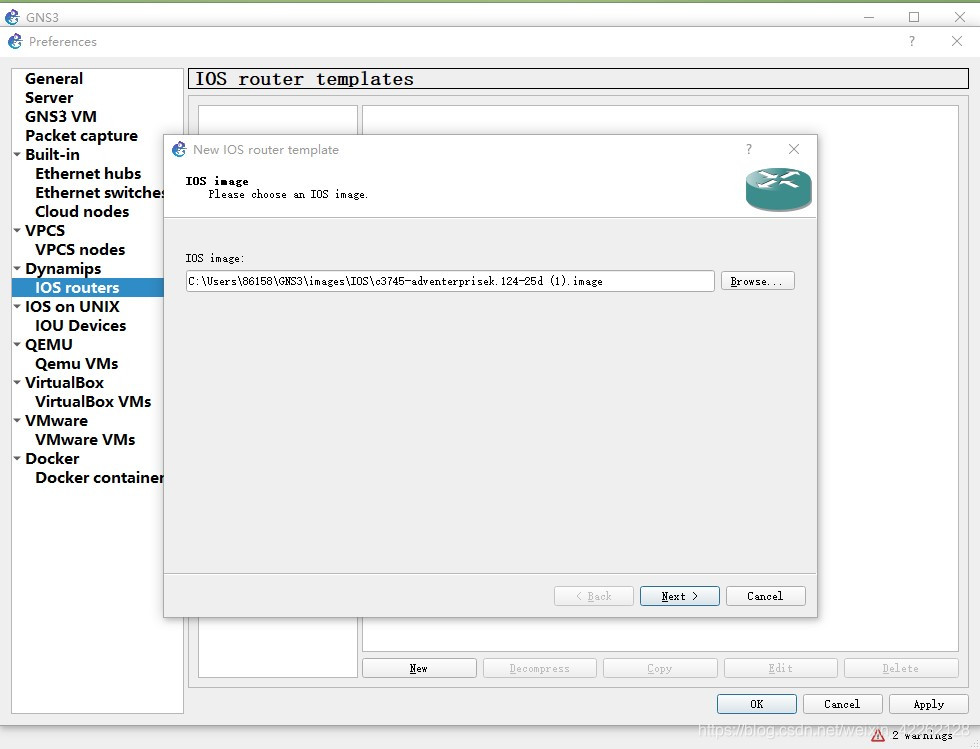Click the warnings triangle icon in status bar

(878, 735)
